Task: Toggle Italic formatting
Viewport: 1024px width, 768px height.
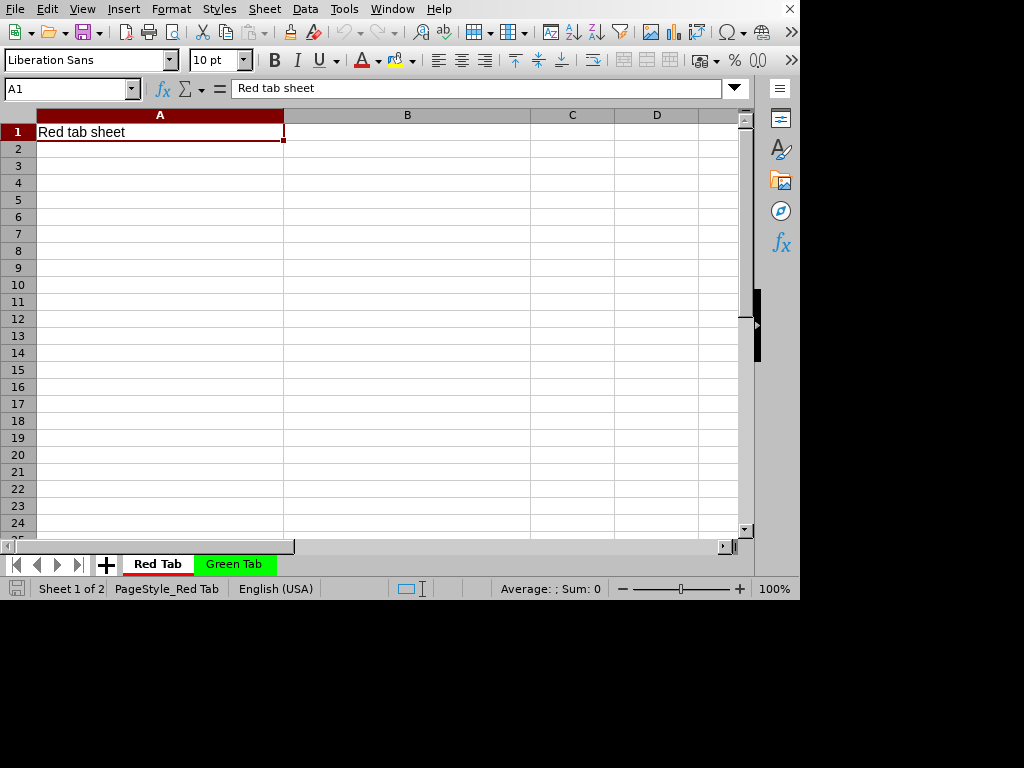Action: 297,60
